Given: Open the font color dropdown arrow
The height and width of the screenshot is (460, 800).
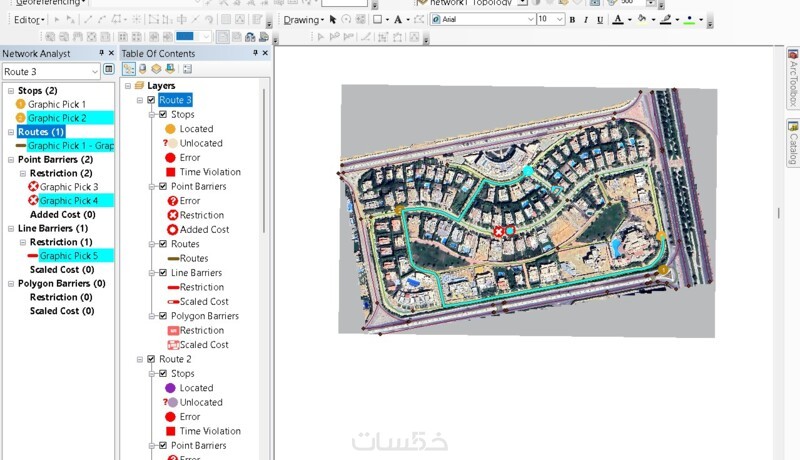Looking at the screenshot, I should (630, 20).
